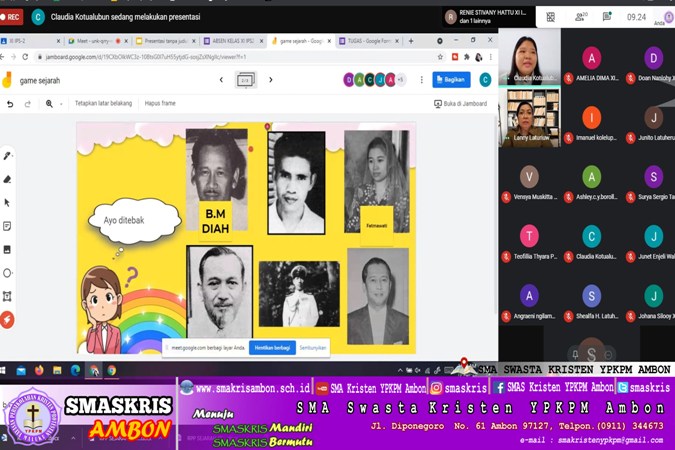Click Buka di Jamboard
Viewport: 675px width, 450px height.
(461, 104)
